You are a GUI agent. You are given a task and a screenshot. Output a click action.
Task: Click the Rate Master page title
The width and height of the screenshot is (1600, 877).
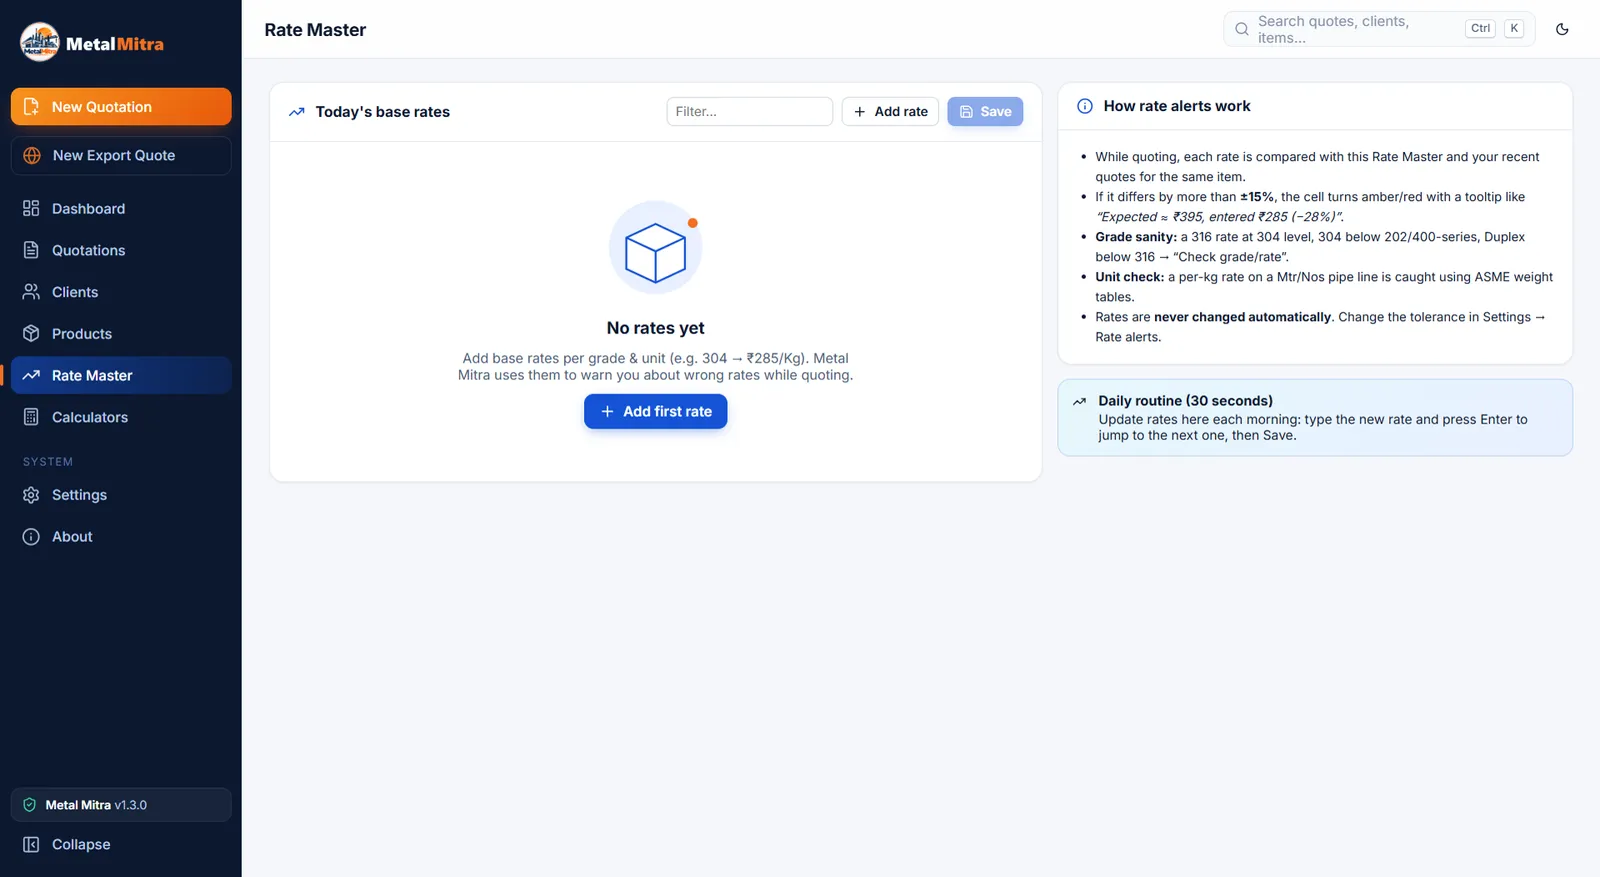click(315, 30)
